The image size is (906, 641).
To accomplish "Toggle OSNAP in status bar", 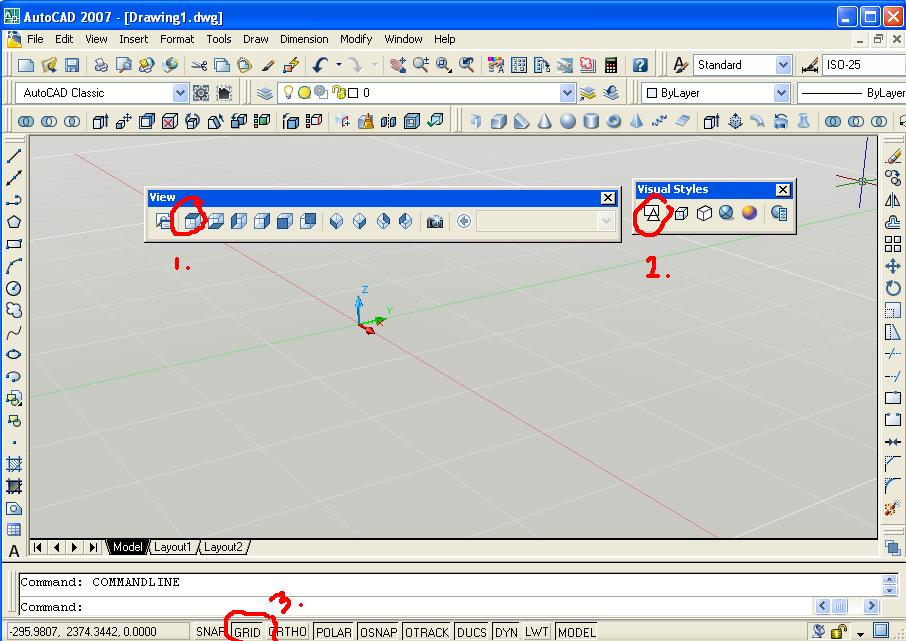I will click(x=378, y=632).
